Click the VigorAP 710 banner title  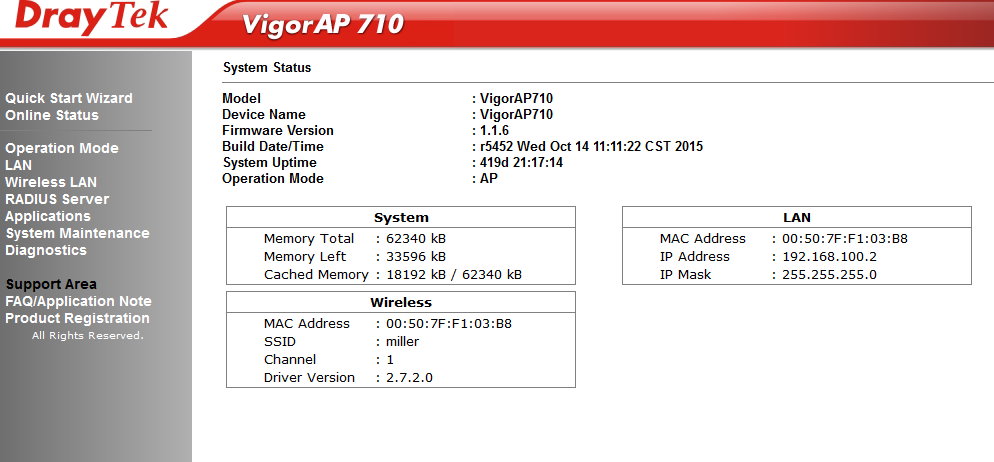tap(323, 25)
